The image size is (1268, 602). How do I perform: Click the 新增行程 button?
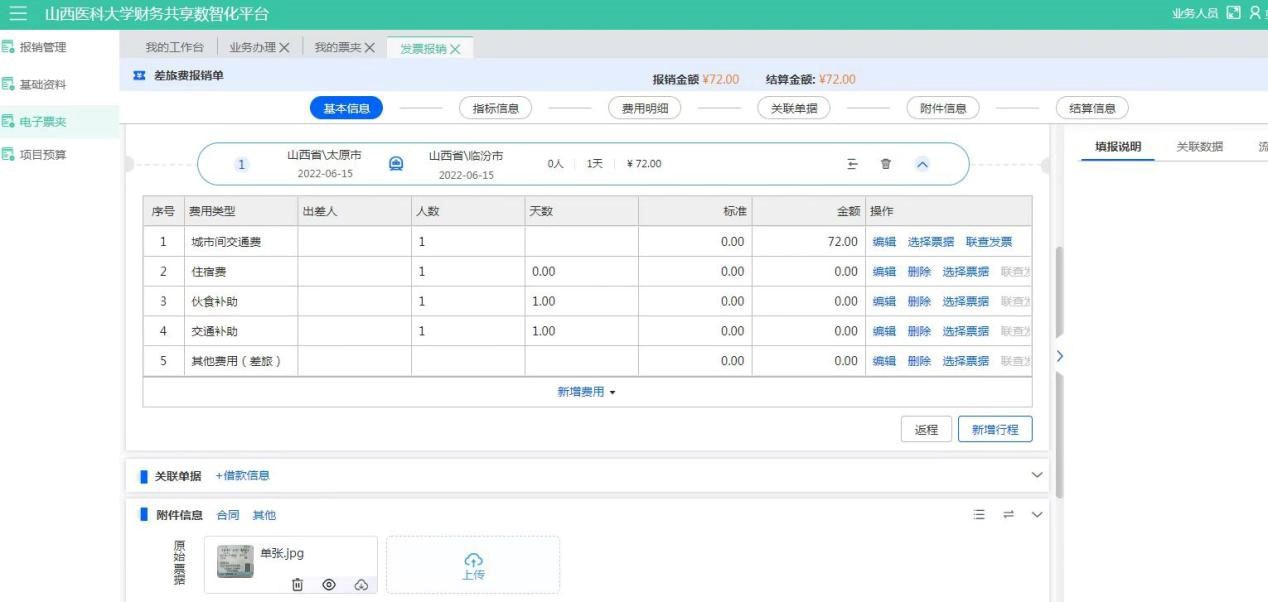tap(994, 429)
